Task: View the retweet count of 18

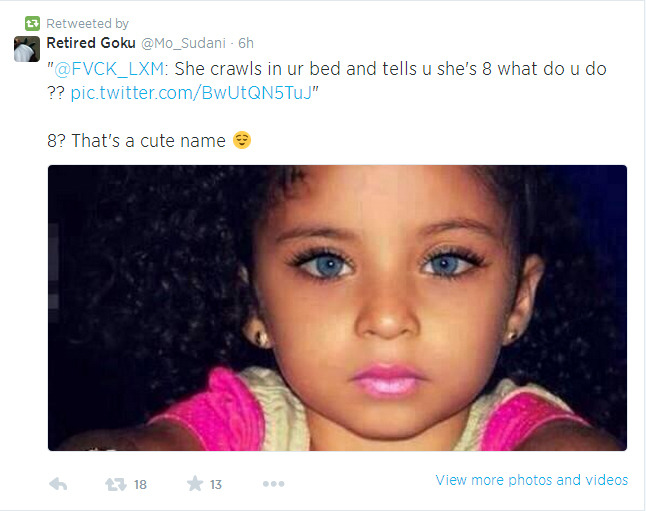Action: [140, 485]
